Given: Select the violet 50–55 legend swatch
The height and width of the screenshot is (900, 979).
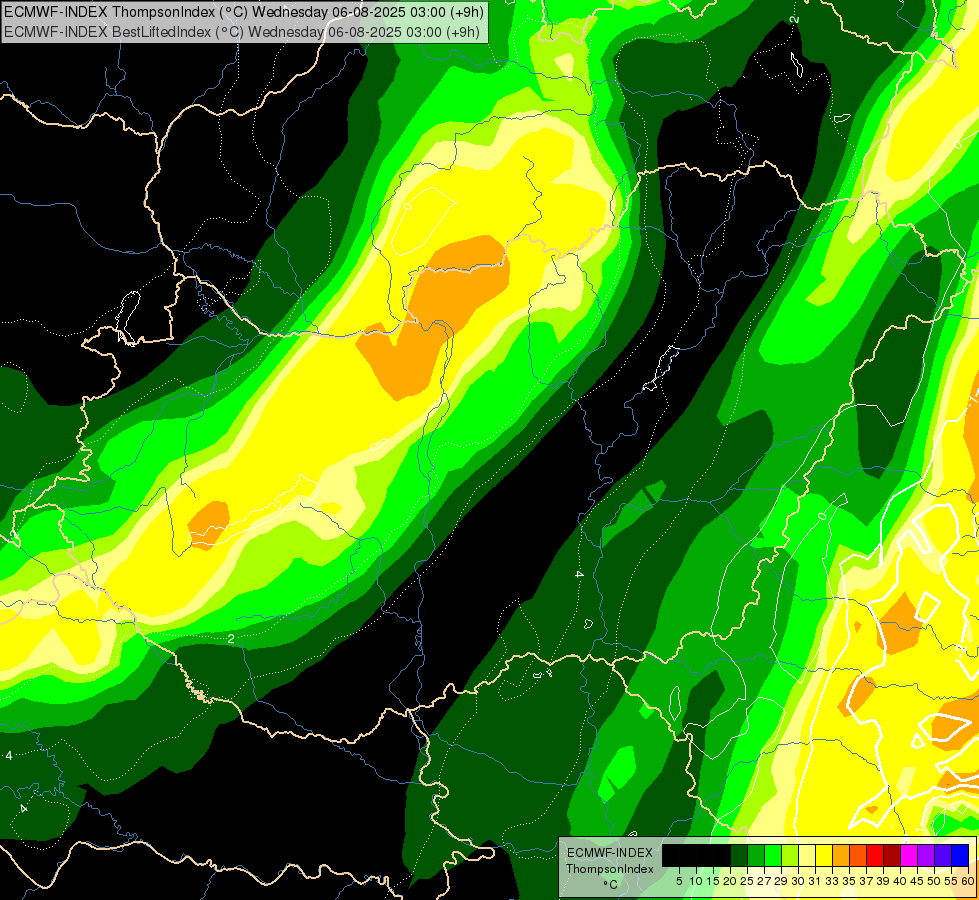Looking at the screenshot, I should tap(943, 855).
